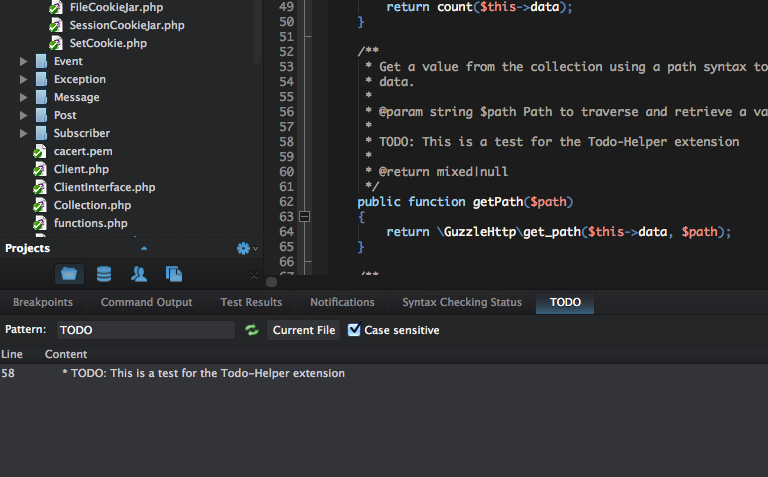The width and height of the screenshot is (768, 477).
Task: Expand the Event folder
Action: pos(24,61)
